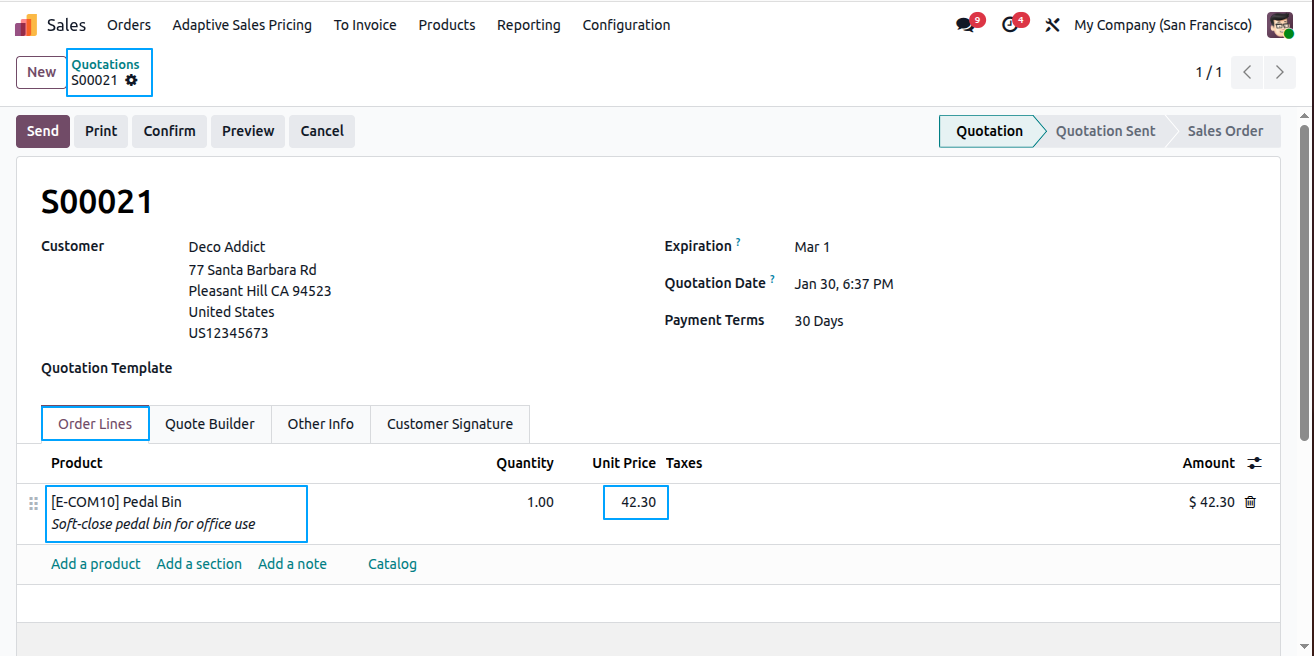Click the Send button
The image size is (1314, 656).
[43, 131]
